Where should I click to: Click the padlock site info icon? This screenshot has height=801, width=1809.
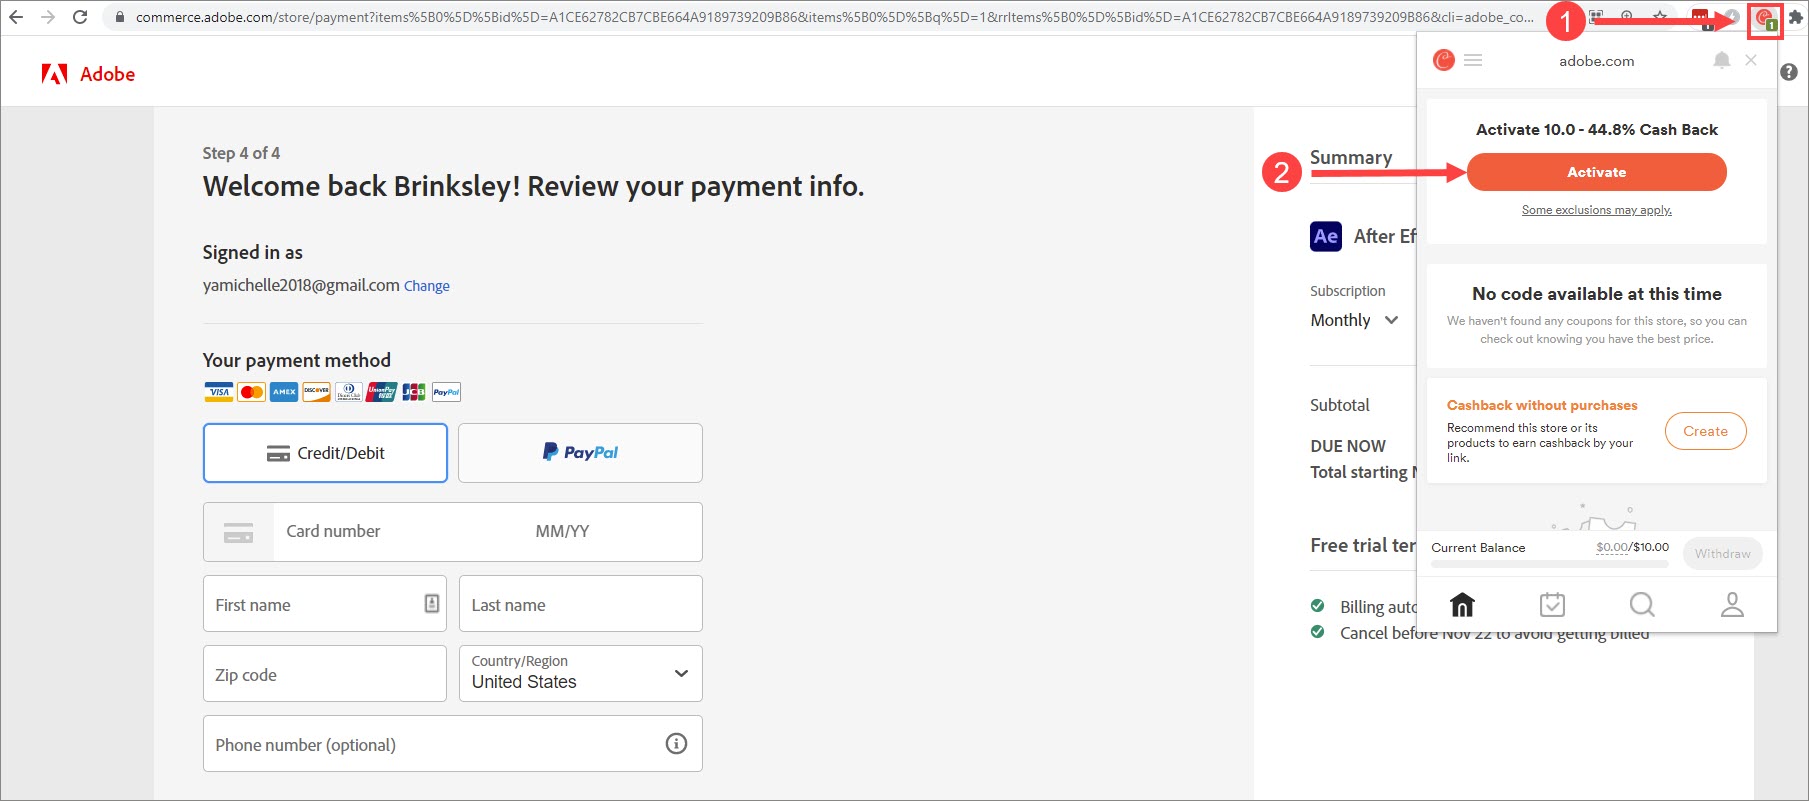pos(120,17)
